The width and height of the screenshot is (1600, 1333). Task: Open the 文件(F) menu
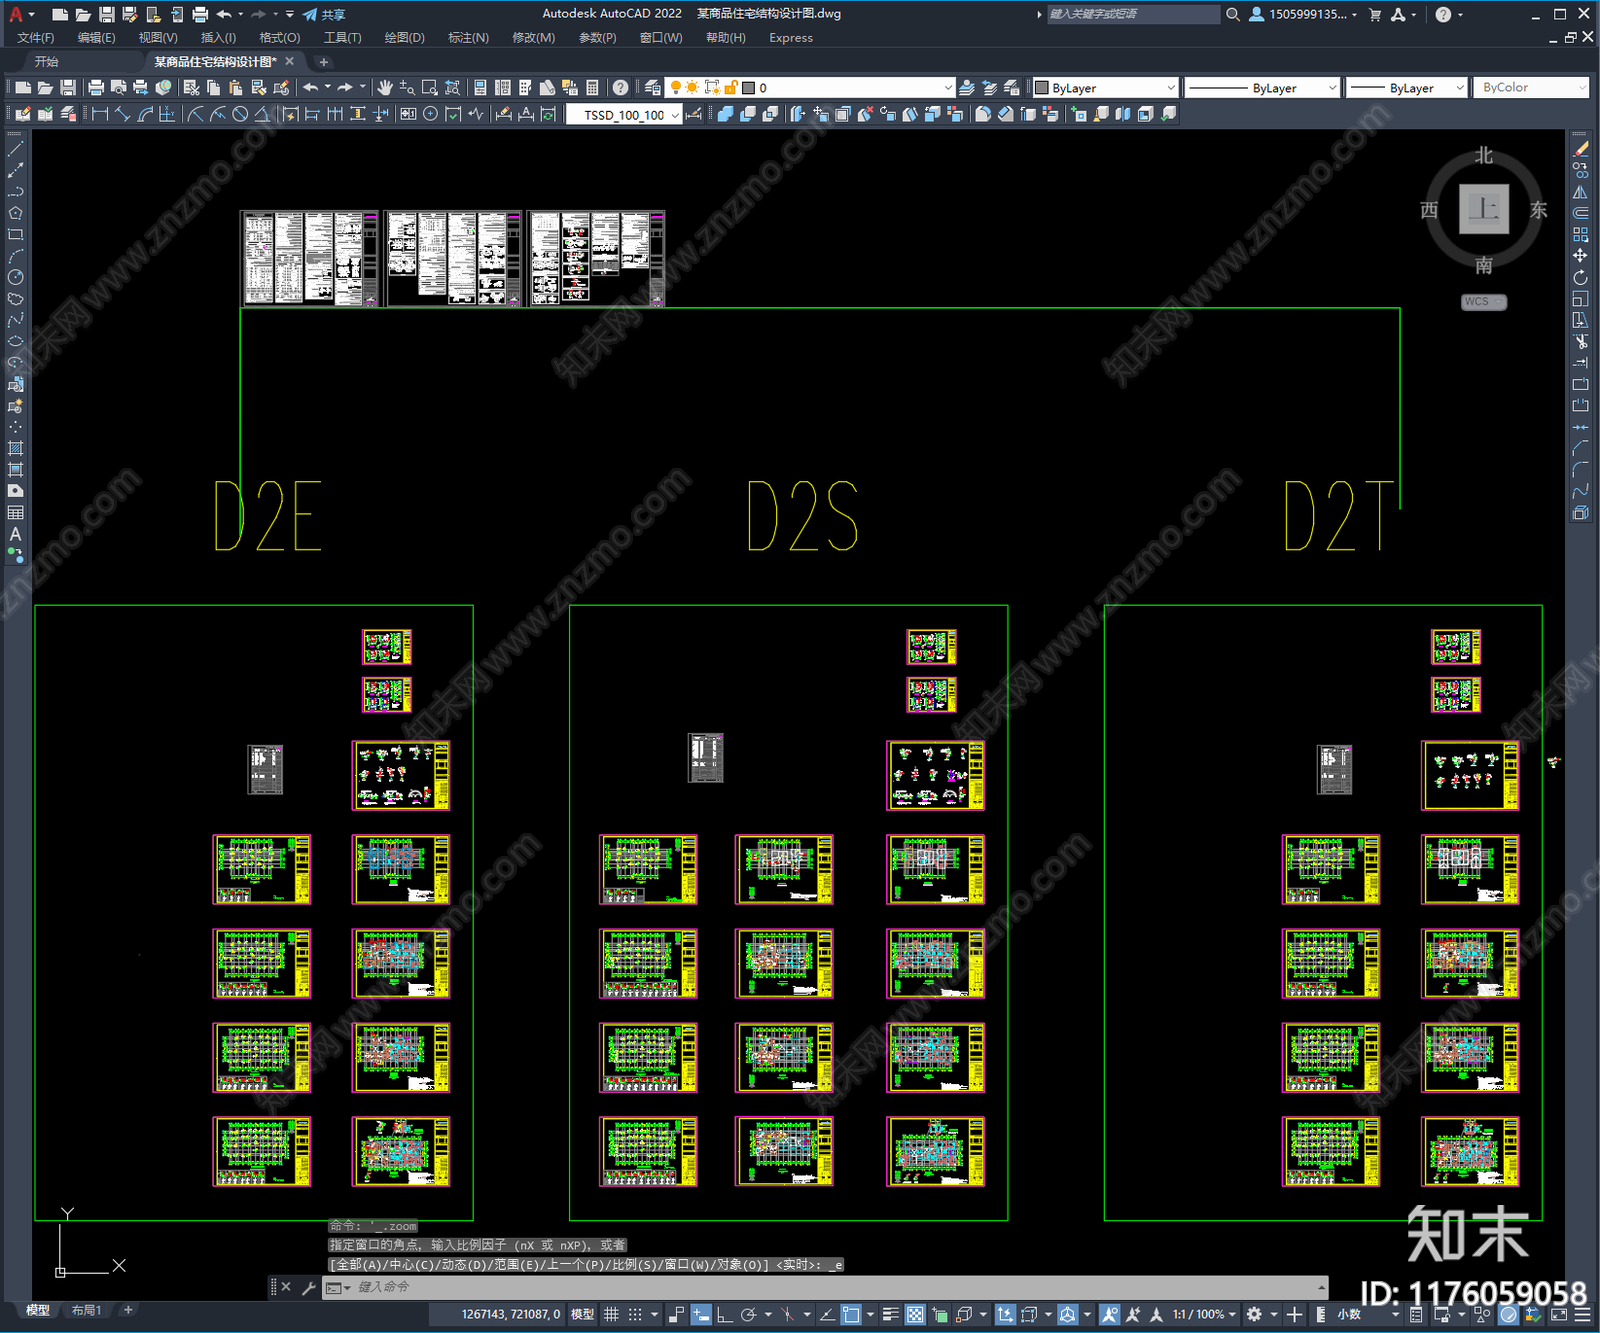click(x=36, y=38)
